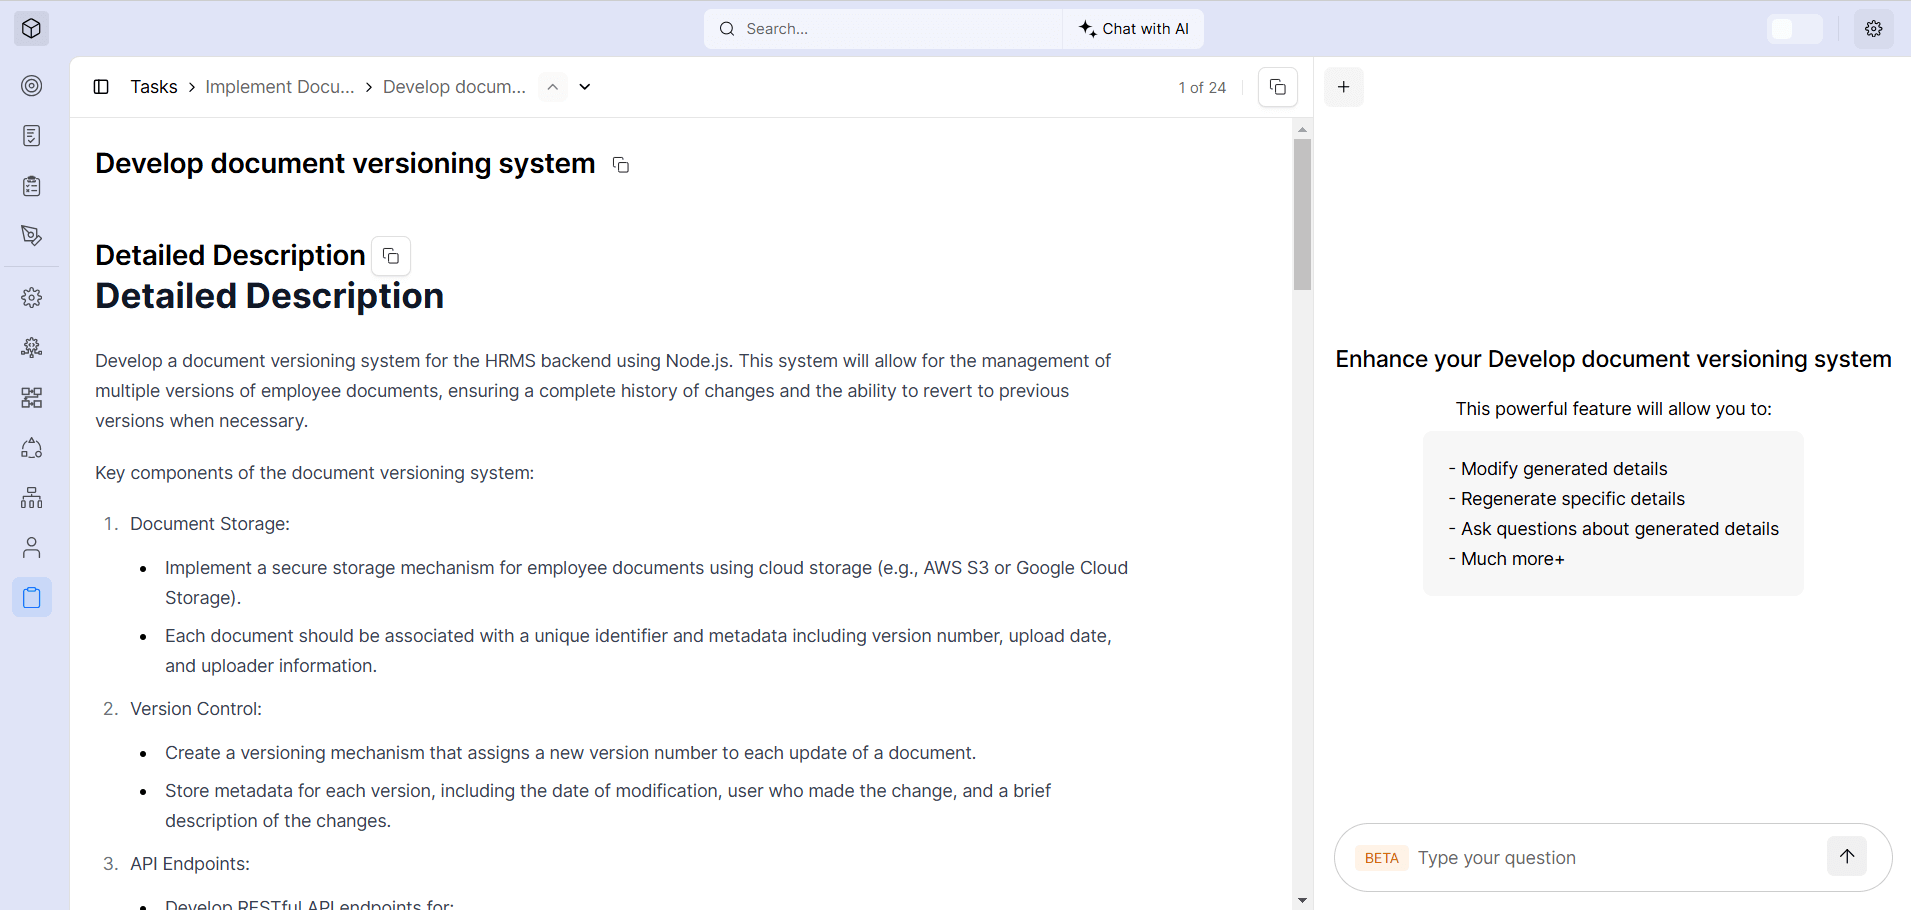Open the user profile sidebar icon
Screen dimensions: 1911x910
pos(32,548)
